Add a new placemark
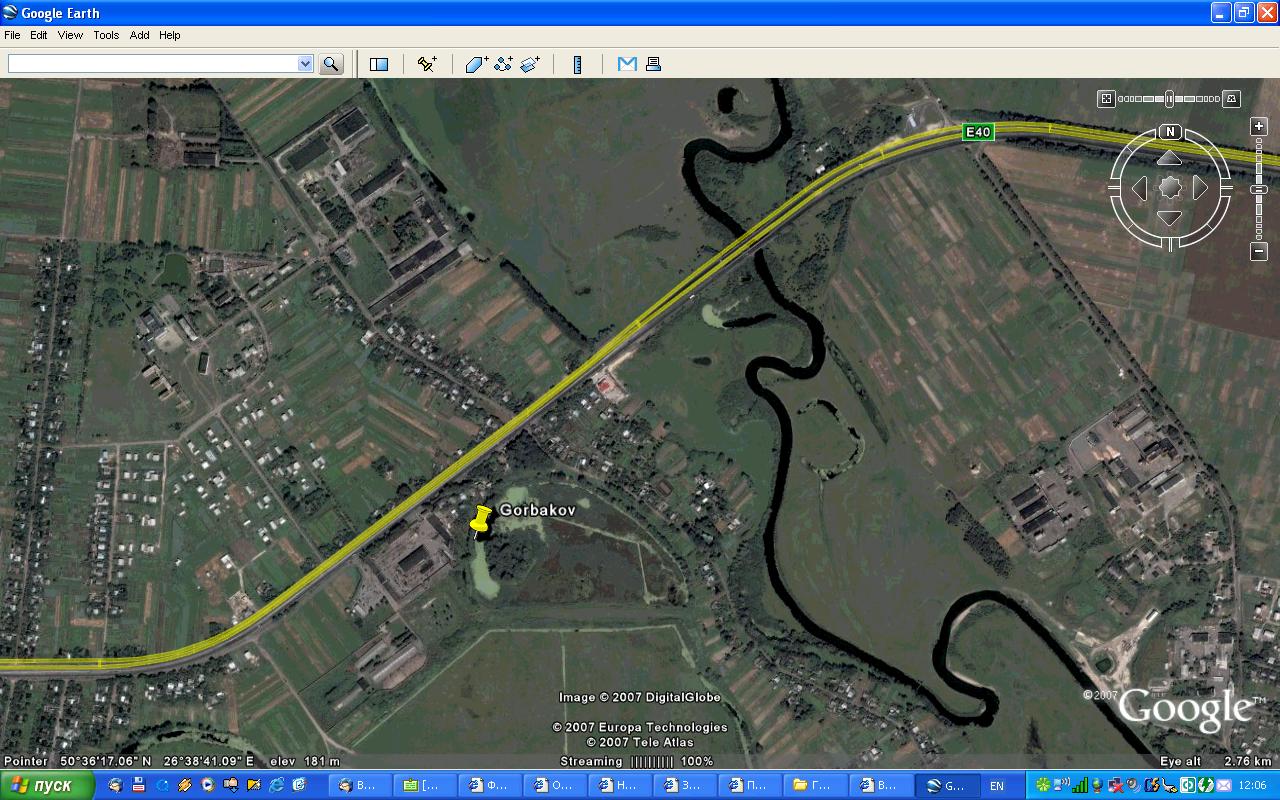Image resolution: width=1280 pixels, height=800 pixels. click(427, 64)
